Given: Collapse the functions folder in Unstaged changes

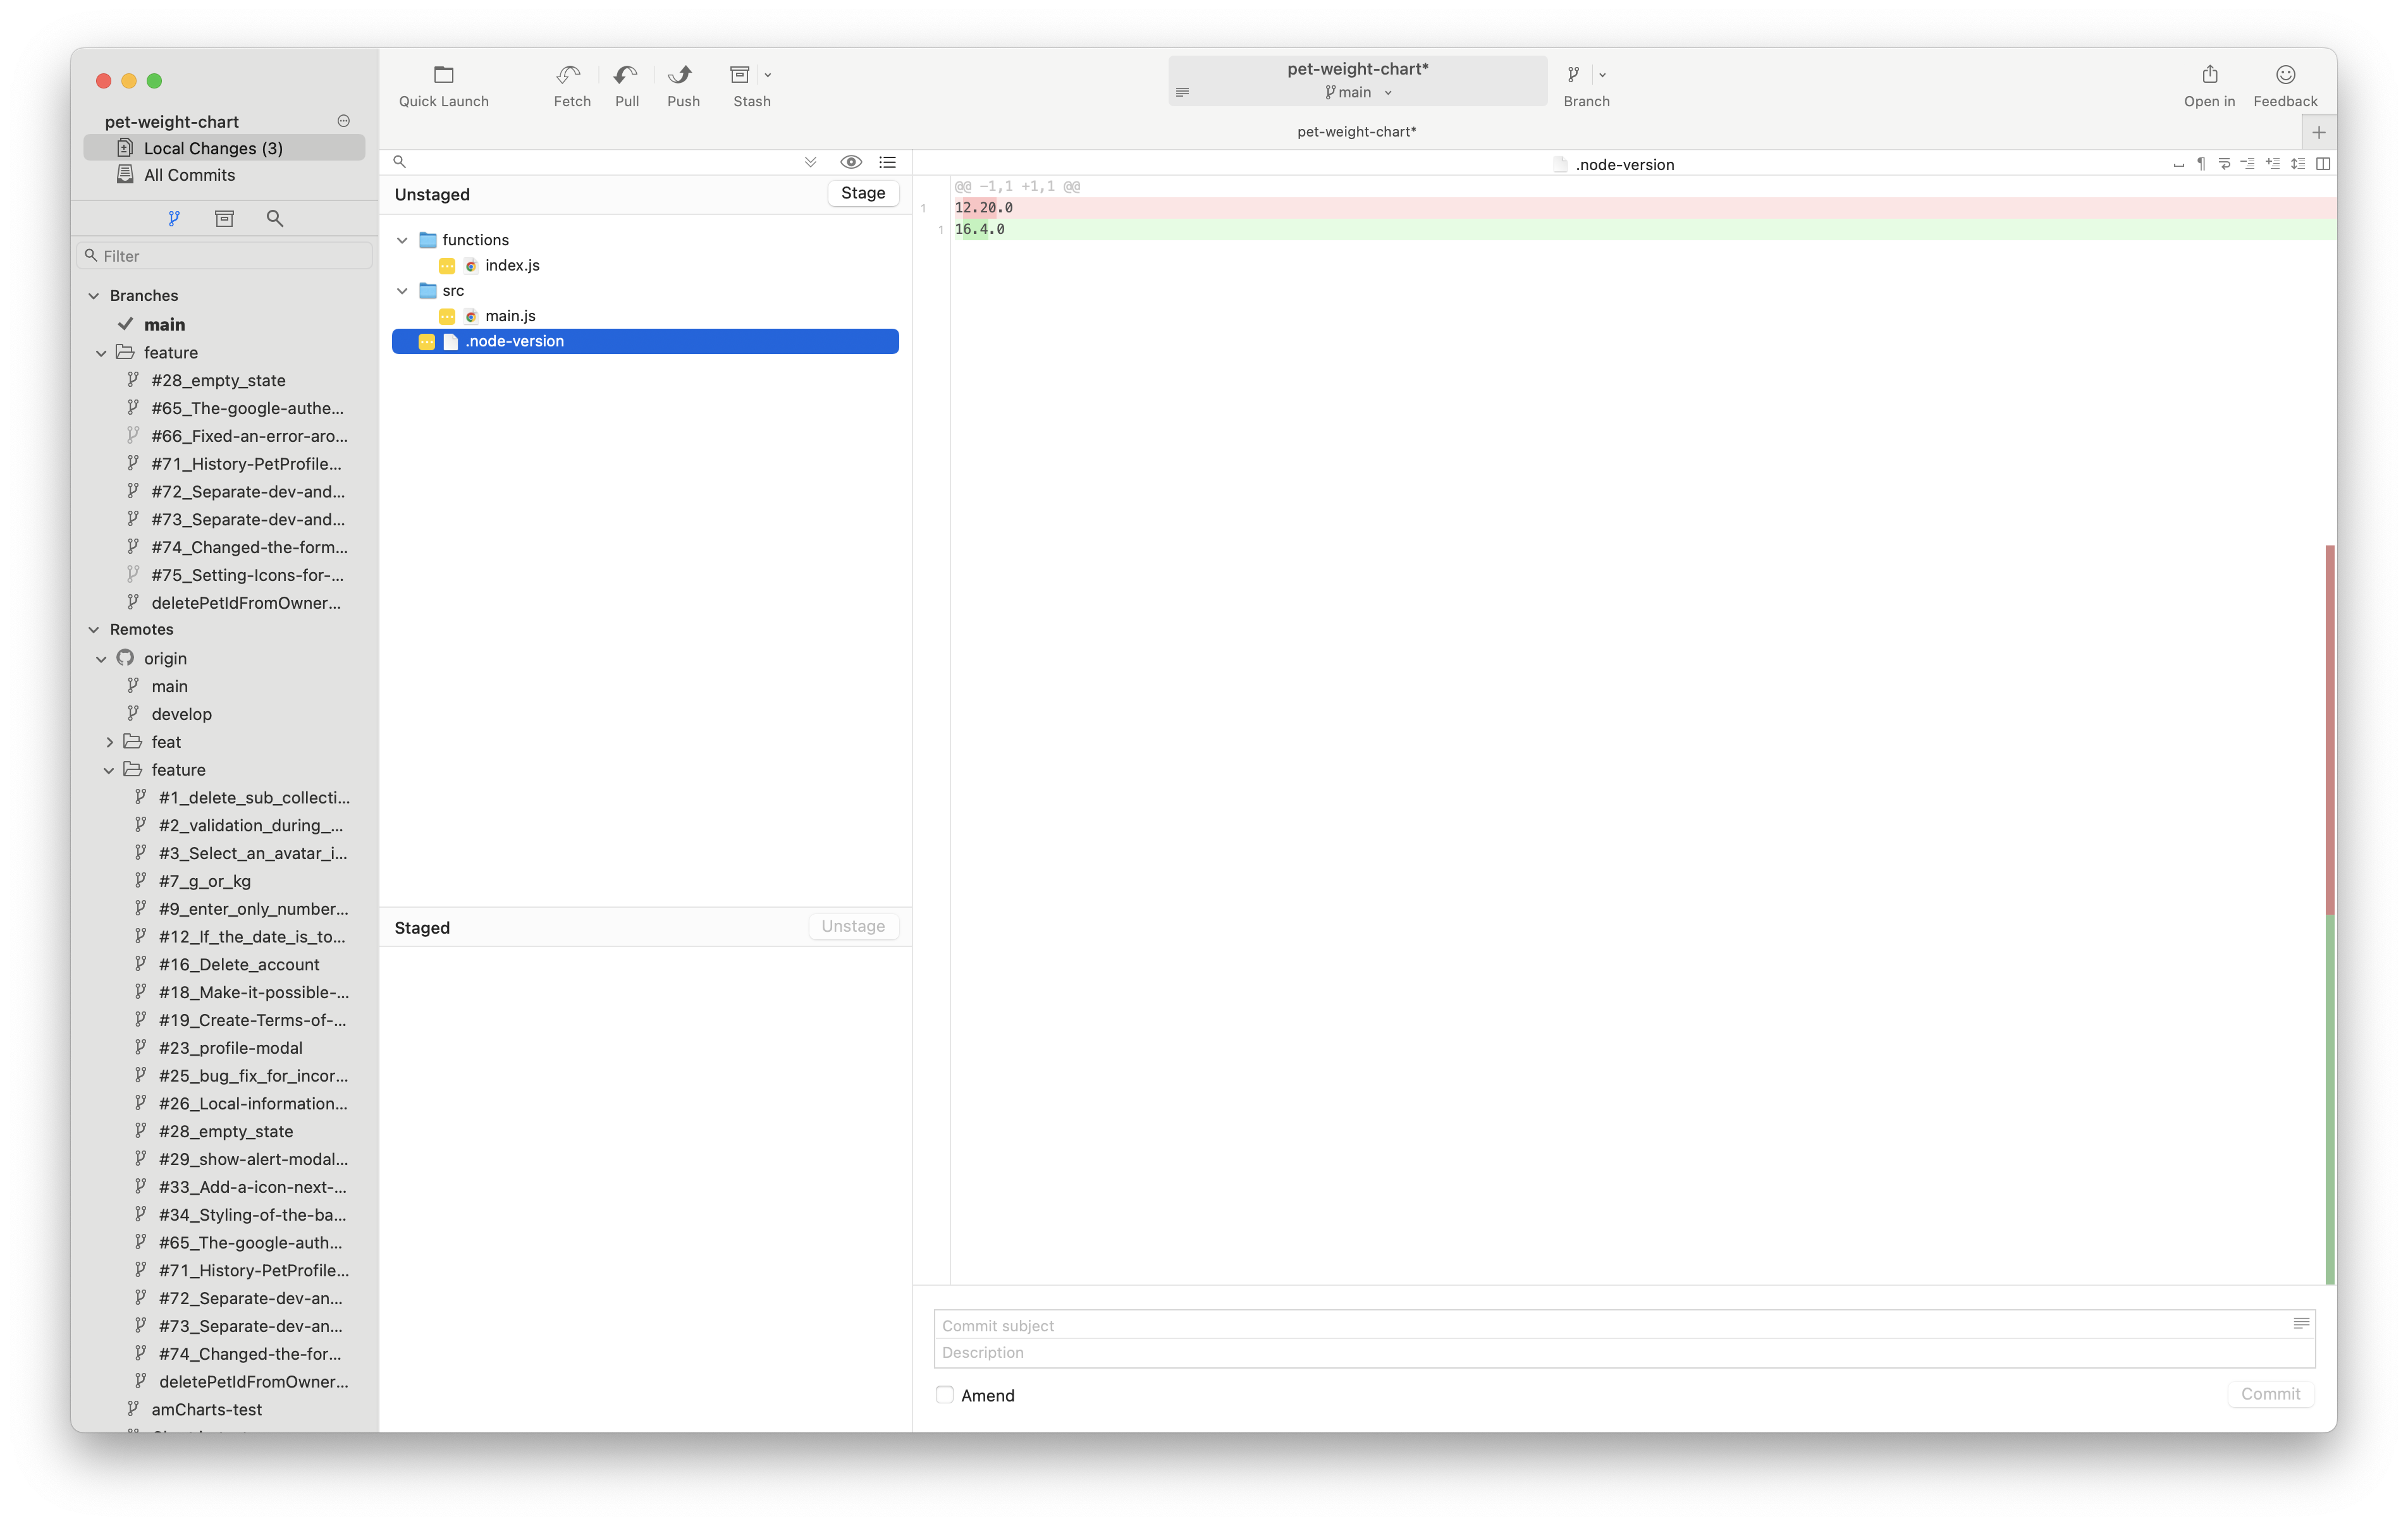Looking at the screenshot, I should (403, 239).
